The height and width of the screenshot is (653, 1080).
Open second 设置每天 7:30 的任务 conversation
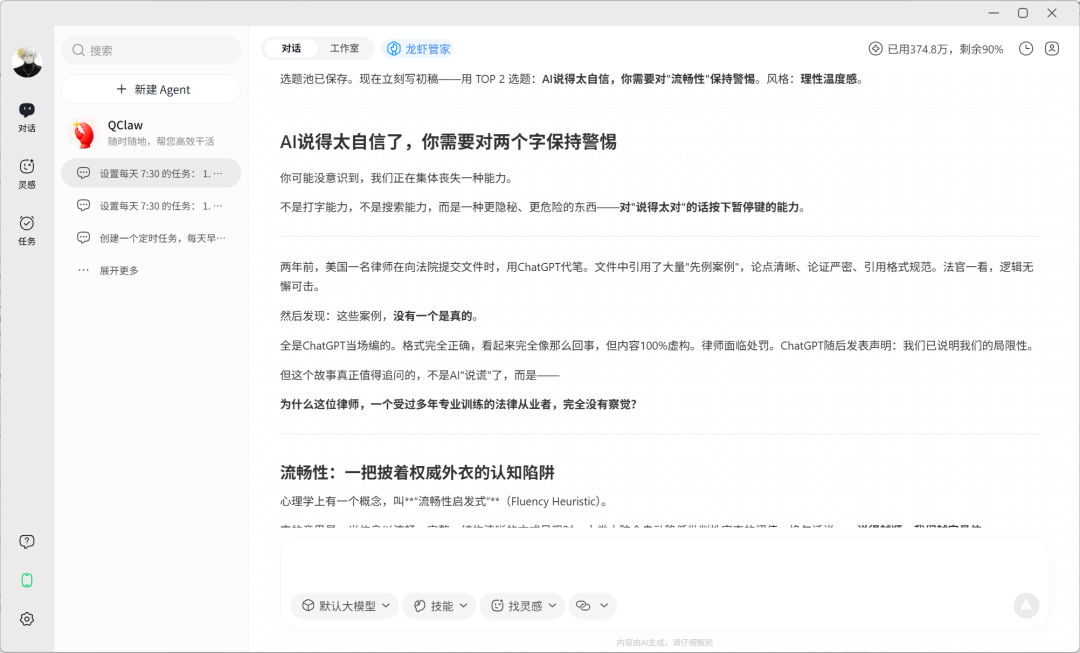pos(151,205)
